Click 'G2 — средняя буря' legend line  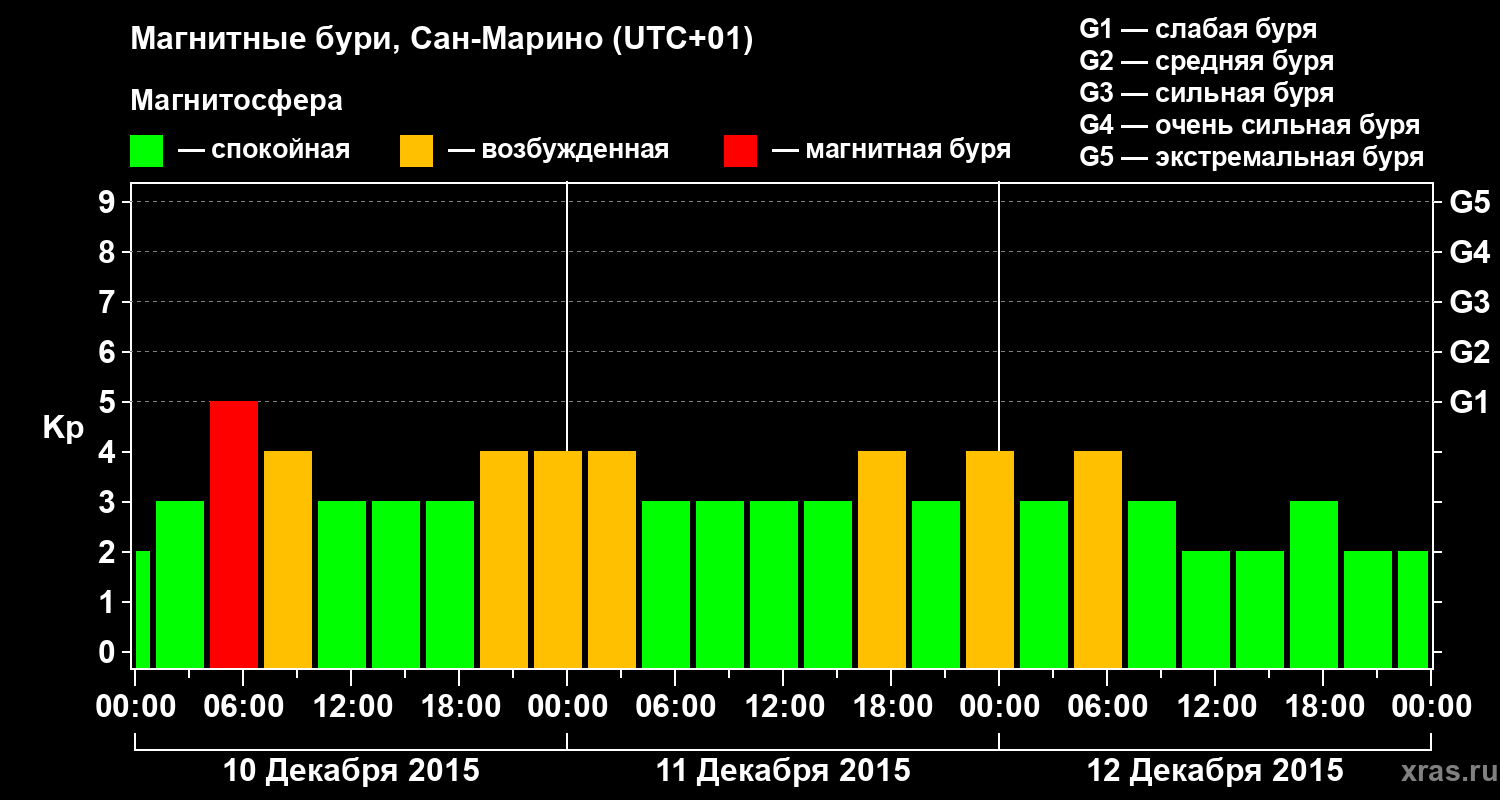click(x=1206, y=61)
